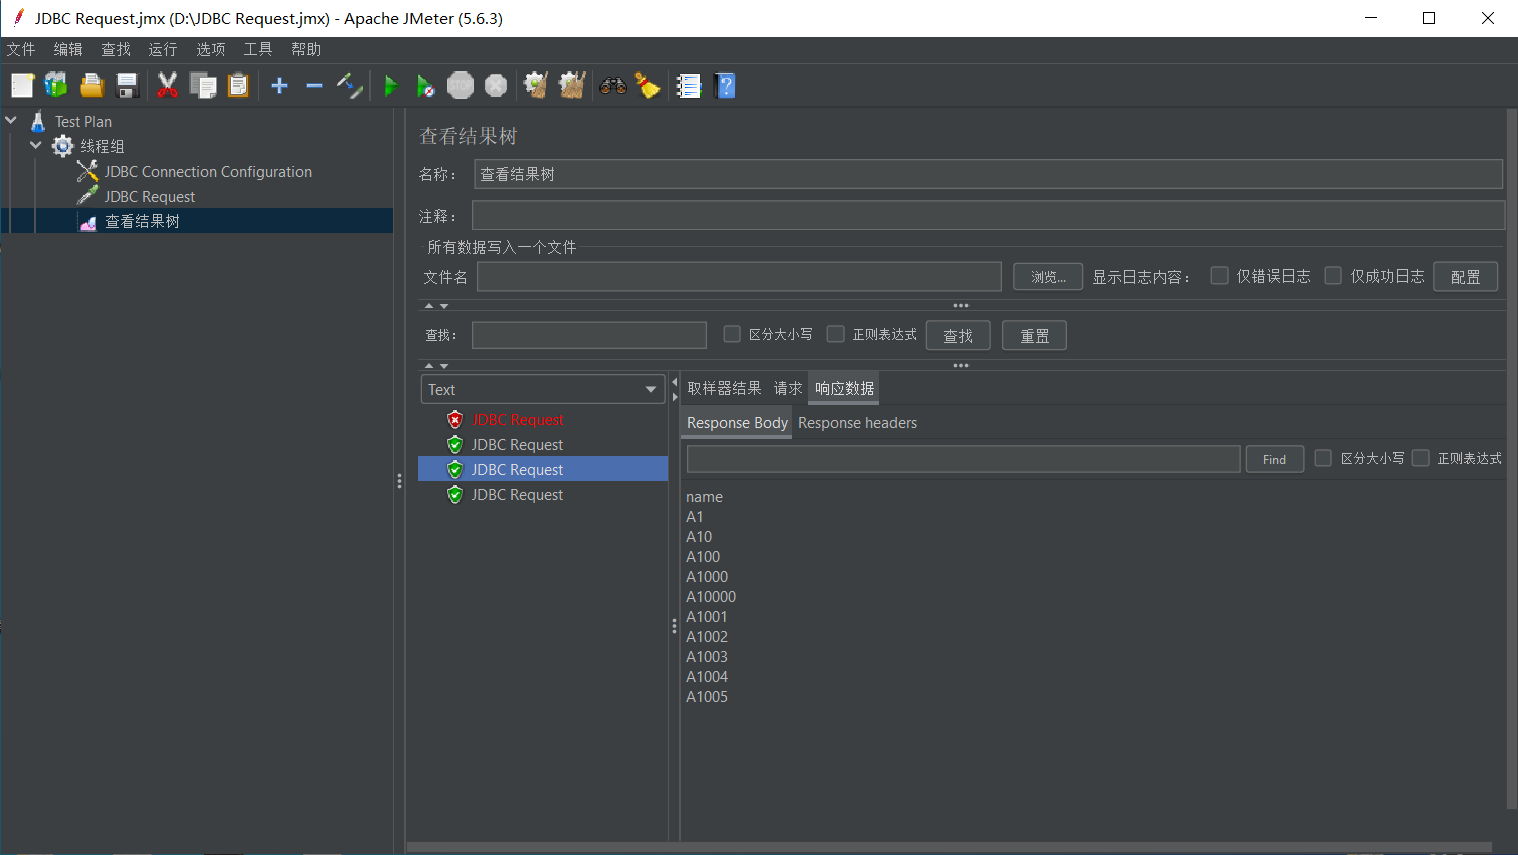Enable the 仅错误日志 checkbox

coord(1220,275)
